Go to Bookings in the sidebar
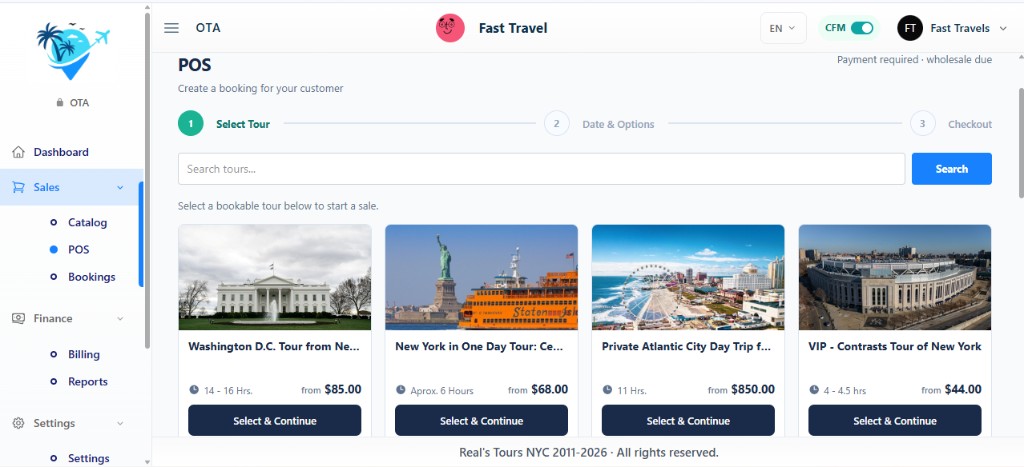Image resolution: width=1024 pixels, height=467 pixels. point(91,277)
